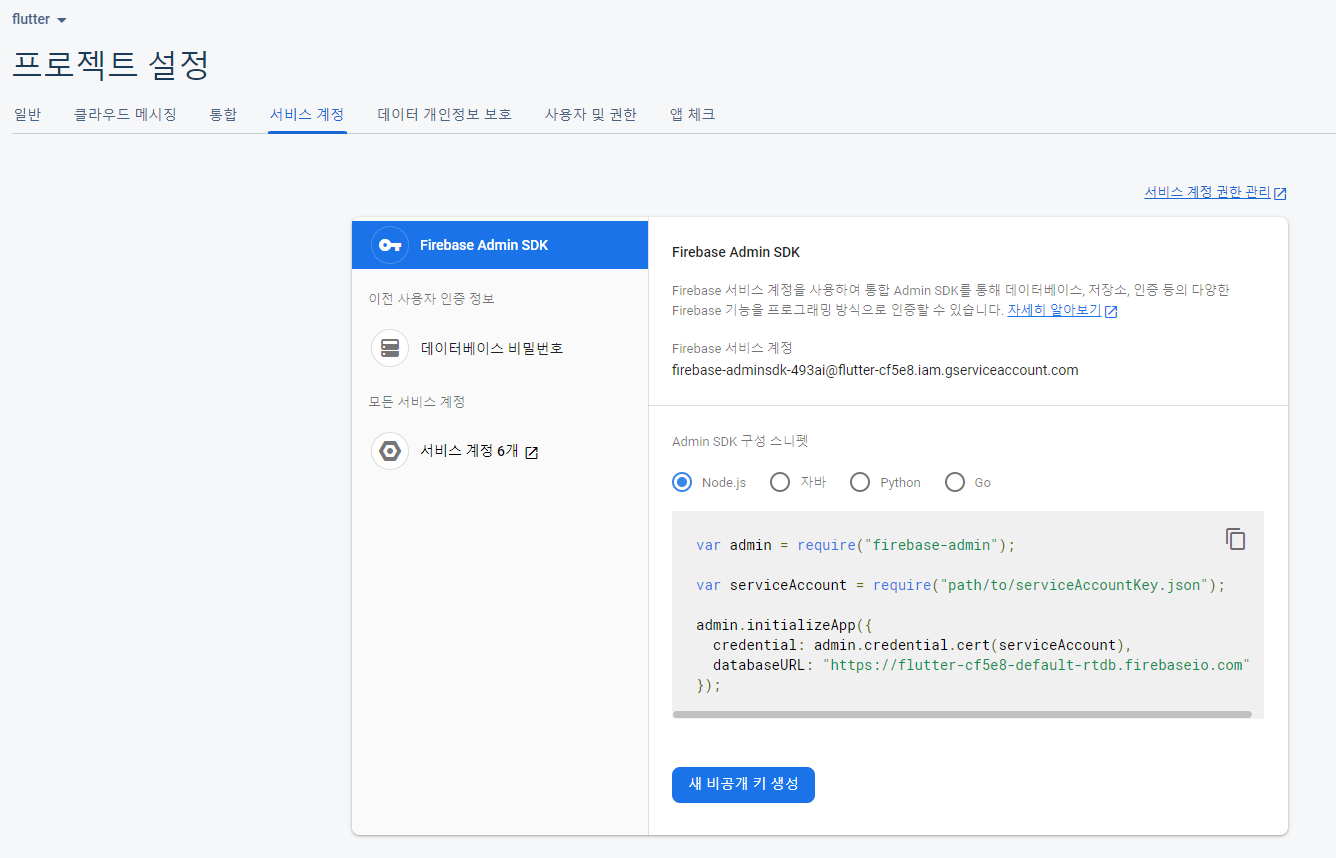Viewport: 1336px width, 858px height.
Task: Switch to the 클라우드 메시징 tab
Action: 125,114
